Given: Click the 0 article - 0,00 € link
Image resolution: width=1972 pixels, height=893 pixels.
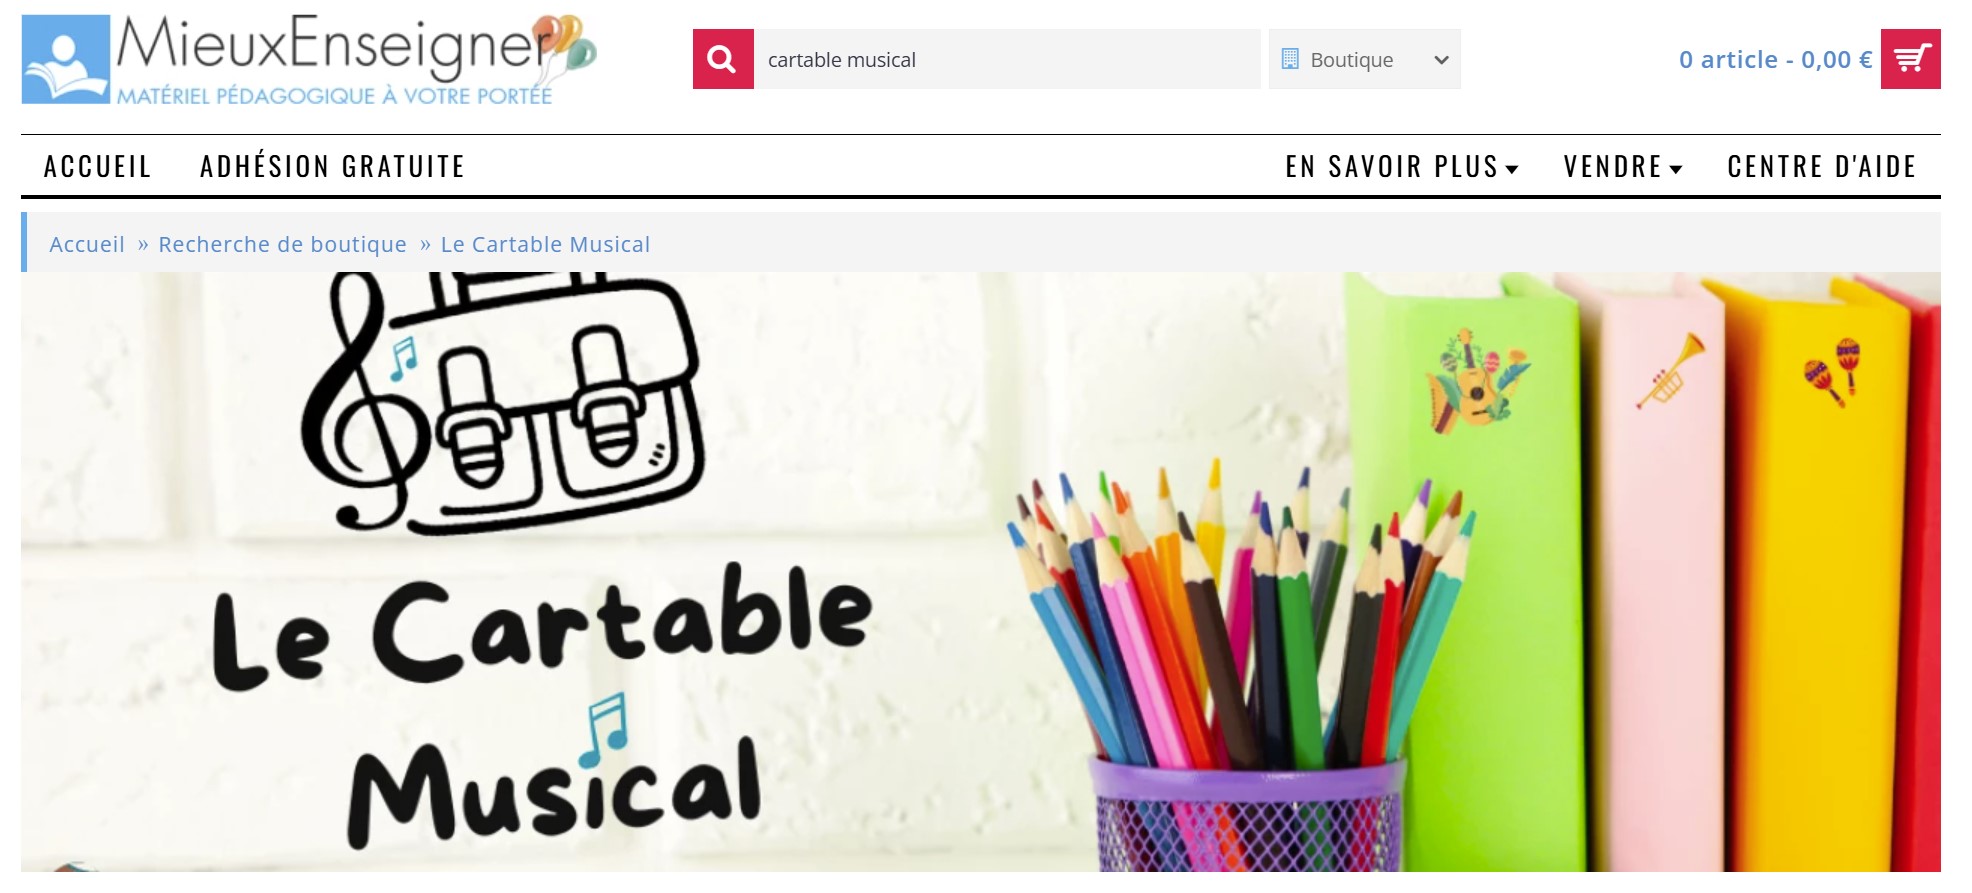Looking at the screenshot, I should (1775, 59).
